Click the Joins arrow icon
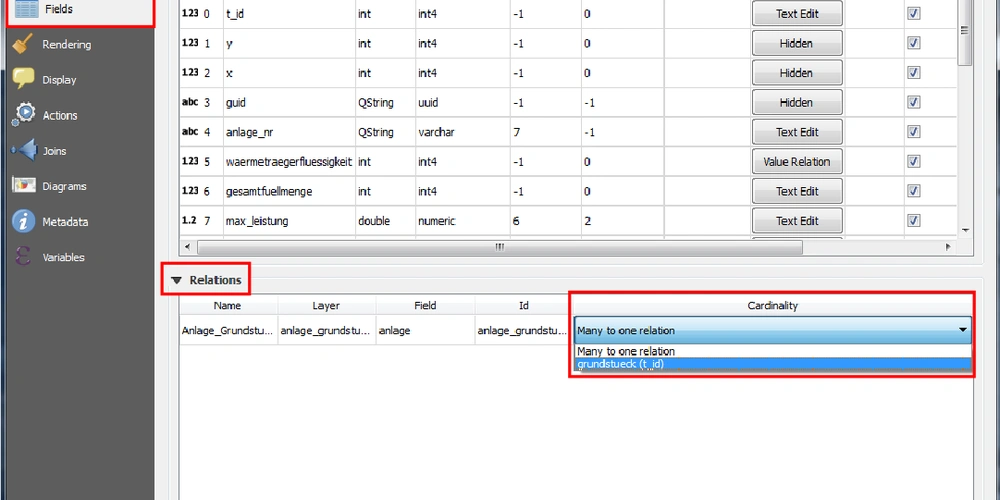The width and height of the screenshot is (1000, 500). [24, 151]
